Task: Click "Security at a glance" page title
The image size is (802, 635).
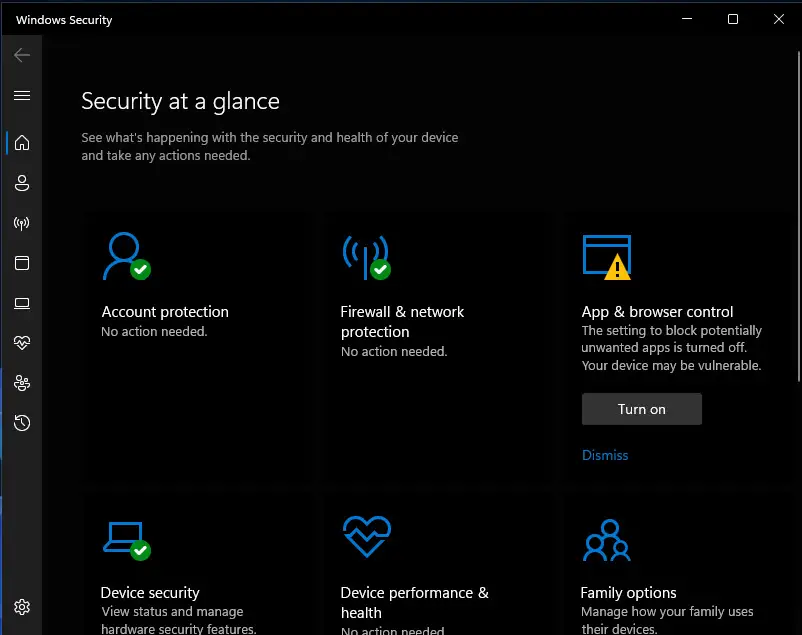Action: pyautogui.click(x=180, y=101)
